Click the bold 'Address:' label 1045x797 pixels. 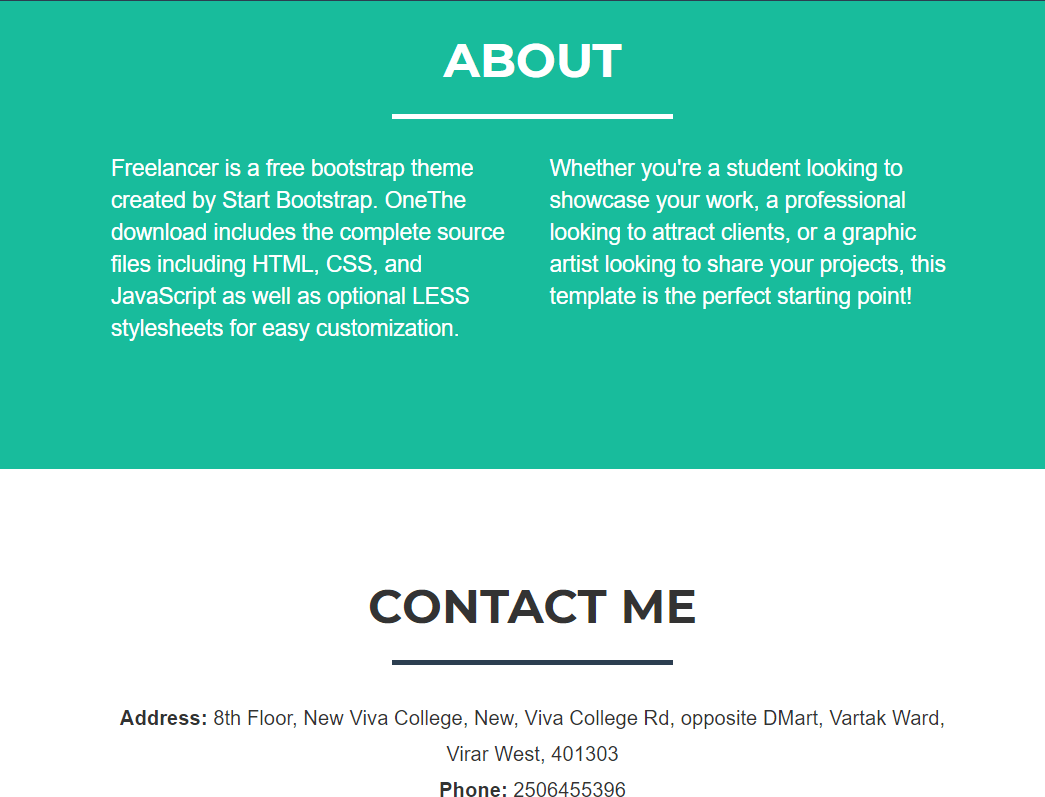click(x=163, y=718)
